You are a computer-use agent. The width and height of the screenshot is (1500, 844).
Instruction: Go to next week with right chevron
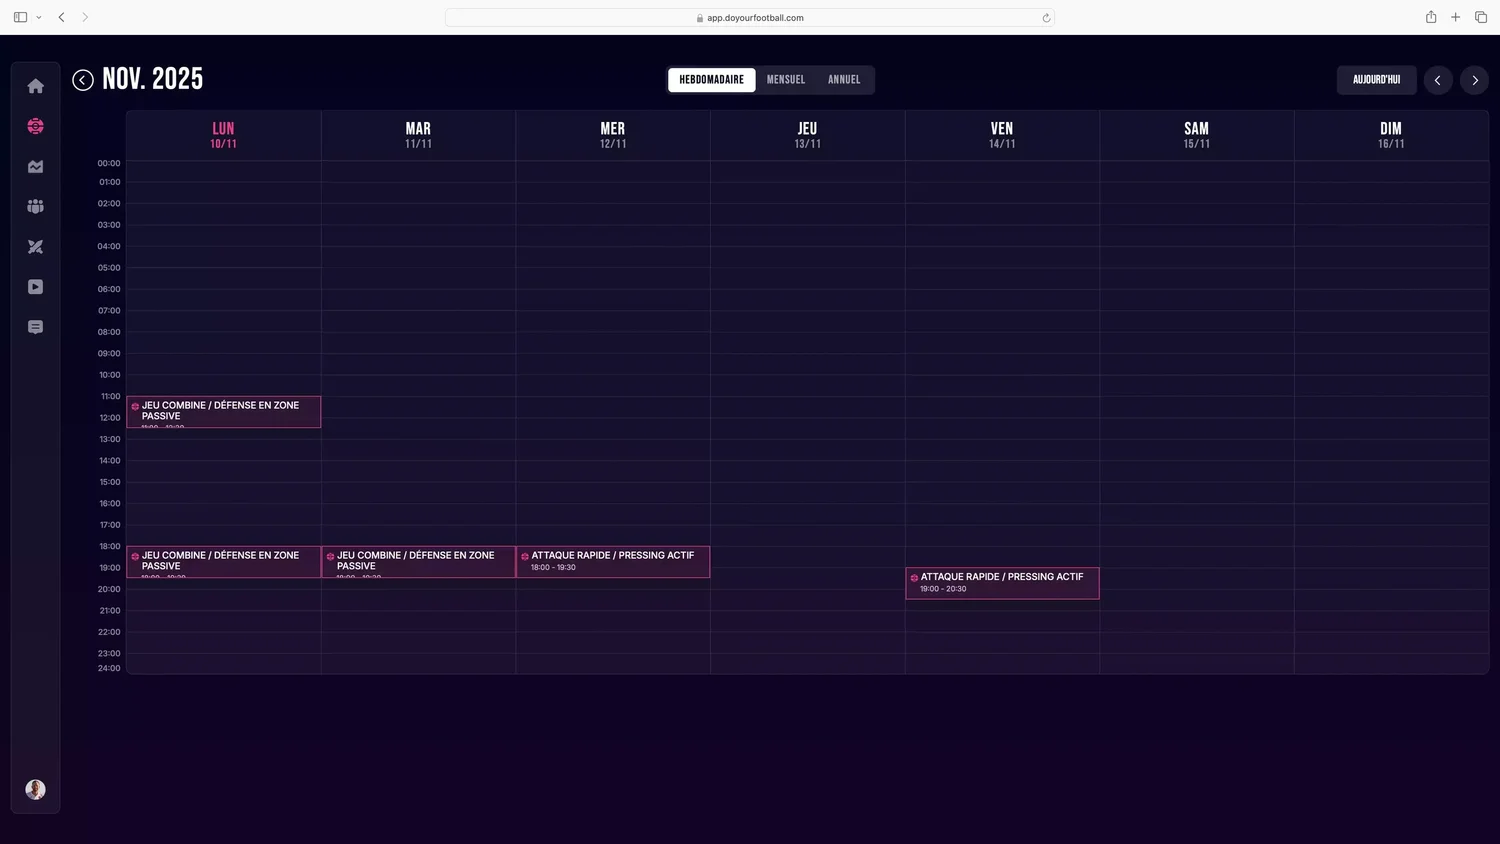1475,80
